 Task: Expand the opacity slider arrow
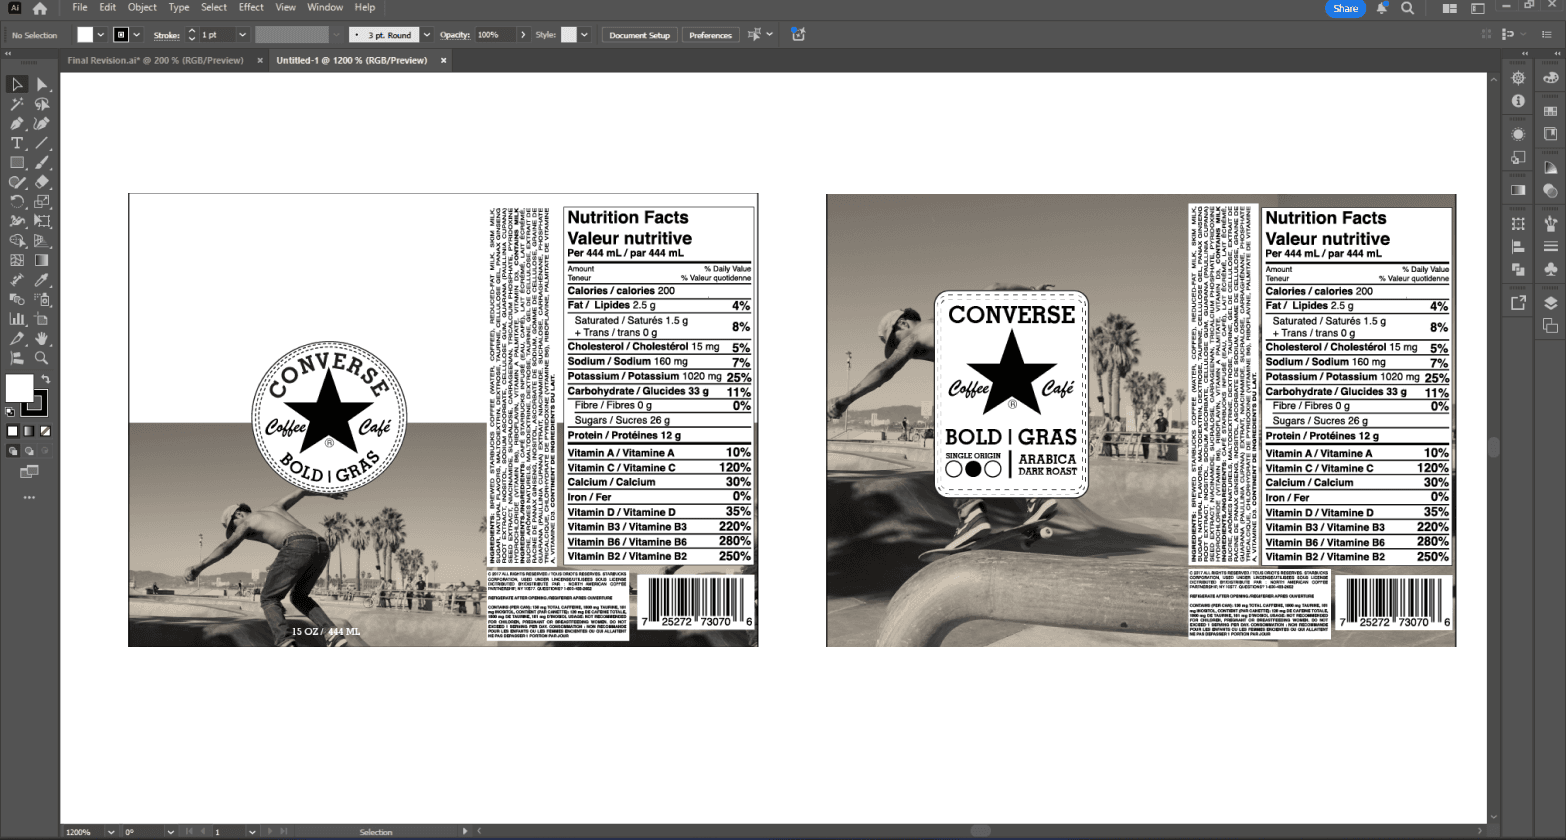point(523,35)
